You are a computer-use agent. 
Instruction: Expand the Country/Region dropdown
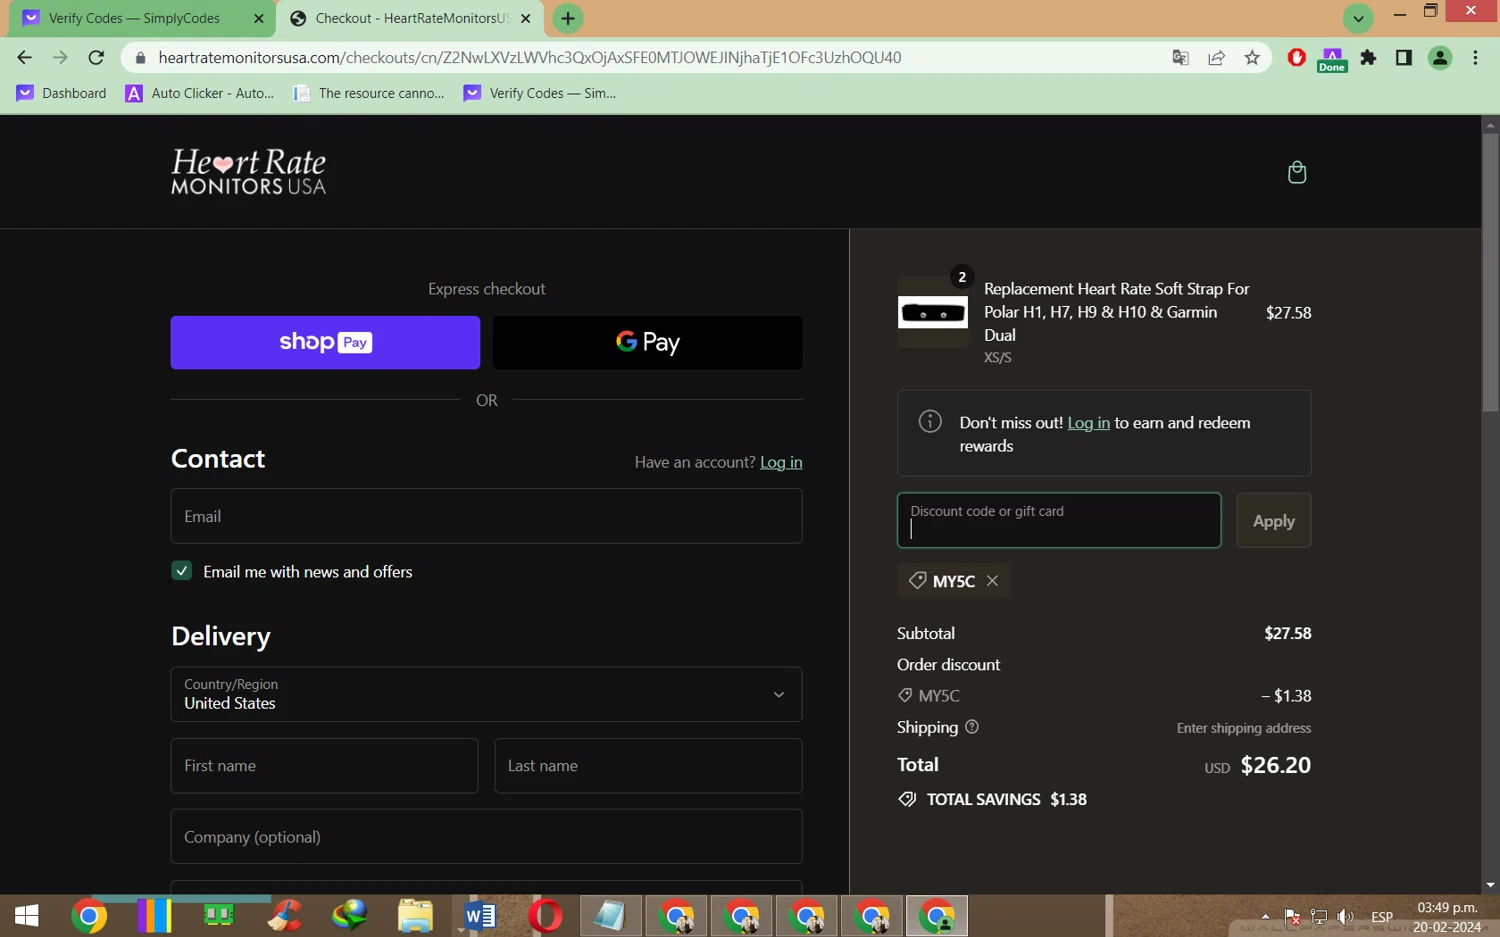click(x=486, y=694)
